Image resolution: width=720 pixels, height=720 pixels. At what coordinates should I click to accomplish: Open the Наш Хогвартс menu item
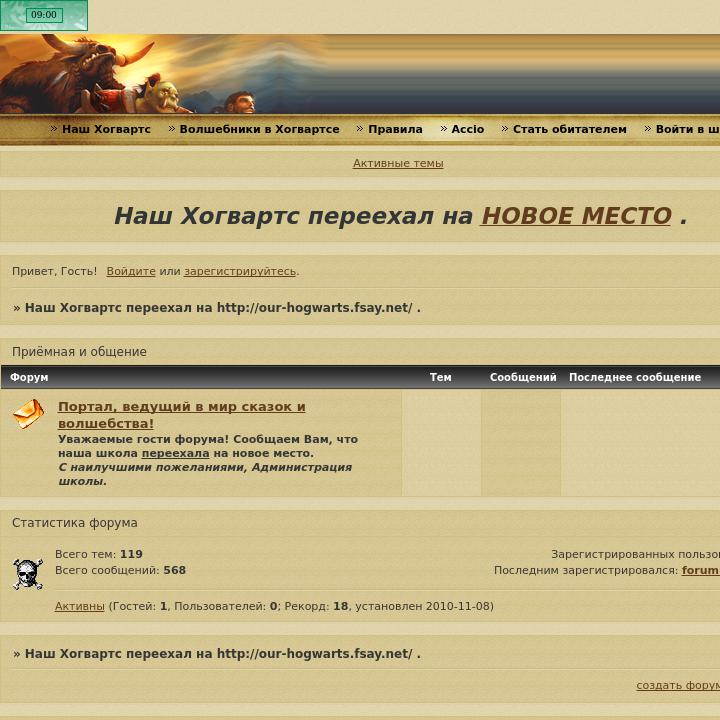[106, 129]
